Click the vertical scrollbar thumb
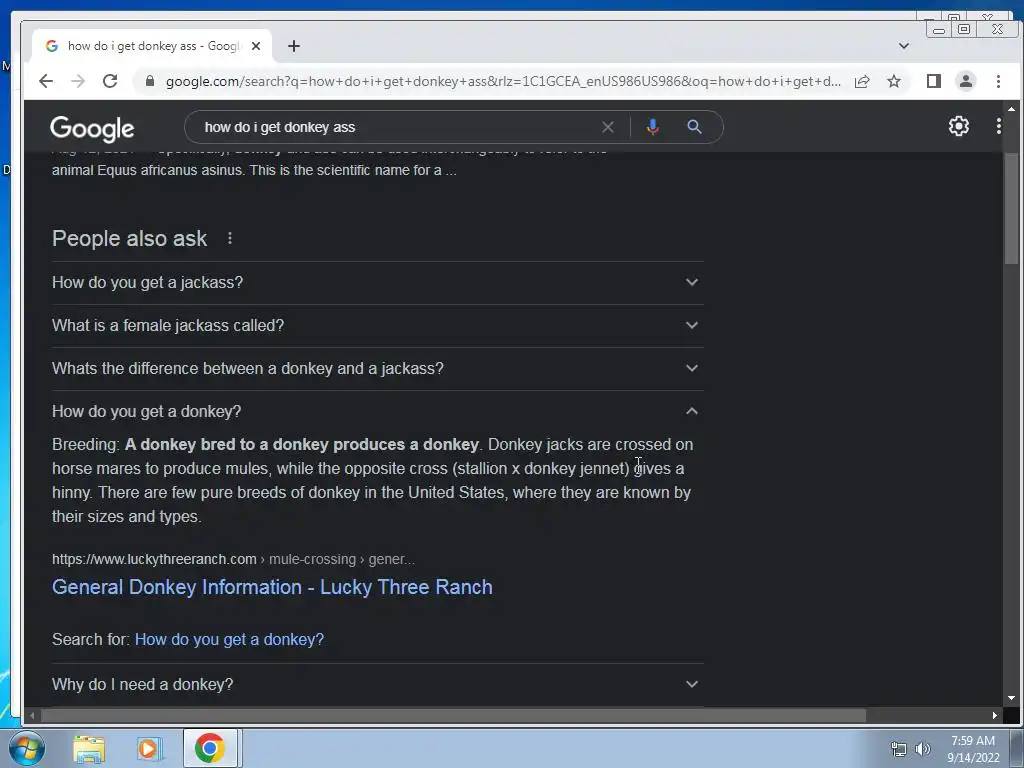The width and height of the screenshot is (1024, 768). click(1011, 208)
